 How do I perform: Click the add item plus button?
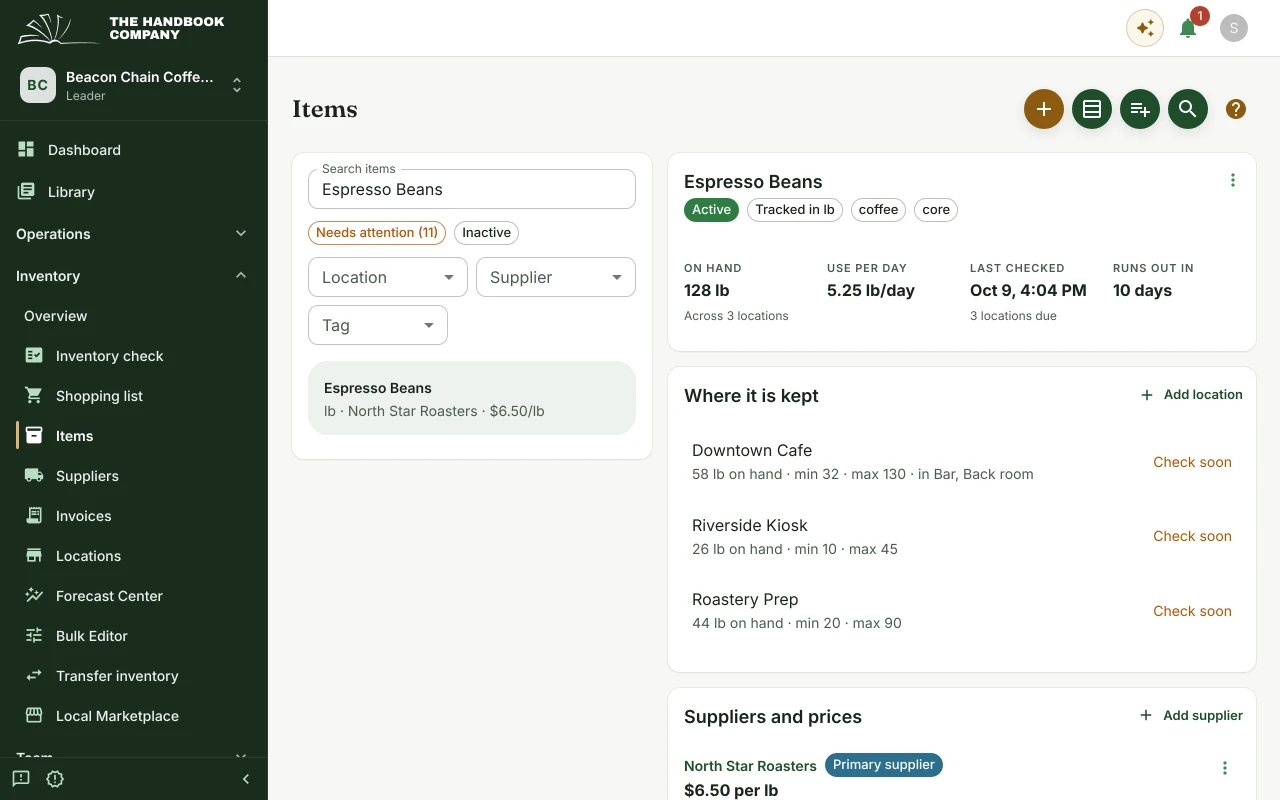[x=1044, y=109]
